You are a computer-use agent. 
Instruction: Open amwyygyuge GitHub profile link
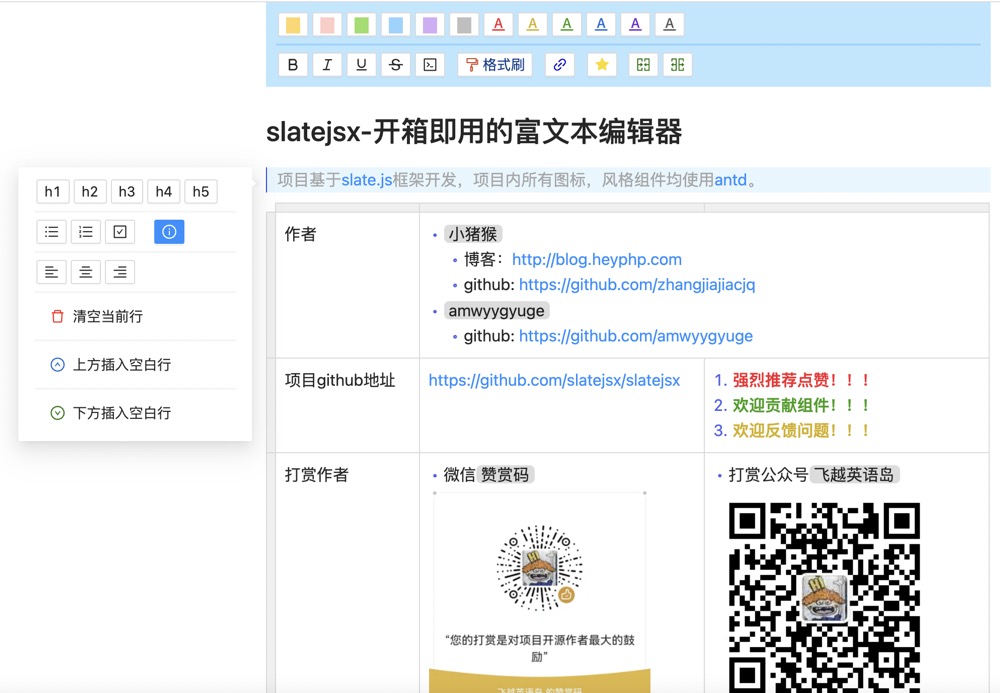[636, 336]
